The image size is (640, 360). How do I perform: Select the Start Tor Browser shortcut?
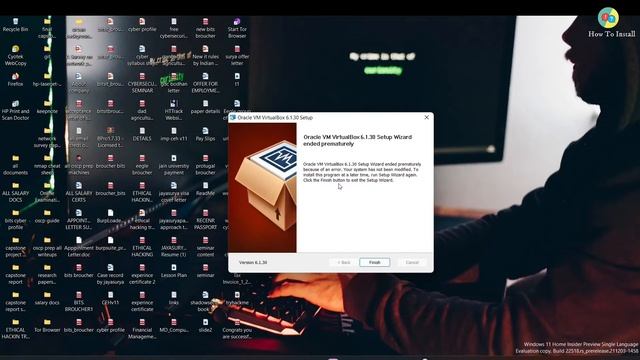click(x=237, y=29)
